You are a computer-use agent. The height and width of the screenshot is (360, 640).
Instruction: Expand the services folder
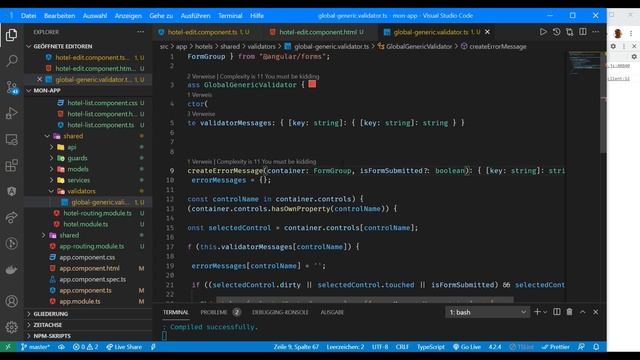(x=51, y=180)
